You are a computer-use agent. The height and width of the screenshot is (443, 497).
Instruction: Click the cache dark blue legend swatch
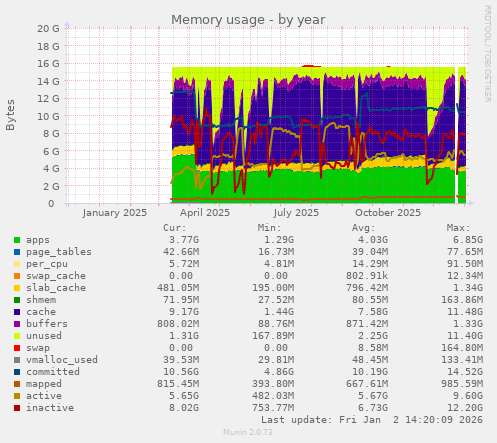17,312
